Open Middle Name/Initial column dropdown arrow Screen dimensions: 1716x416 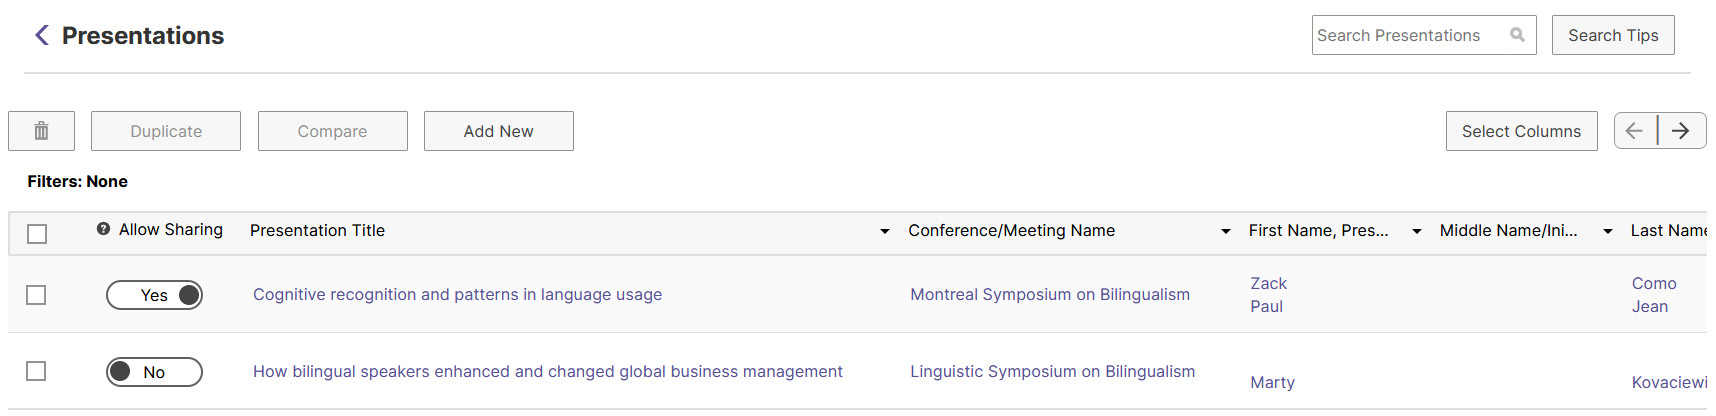coord(1608,231)
